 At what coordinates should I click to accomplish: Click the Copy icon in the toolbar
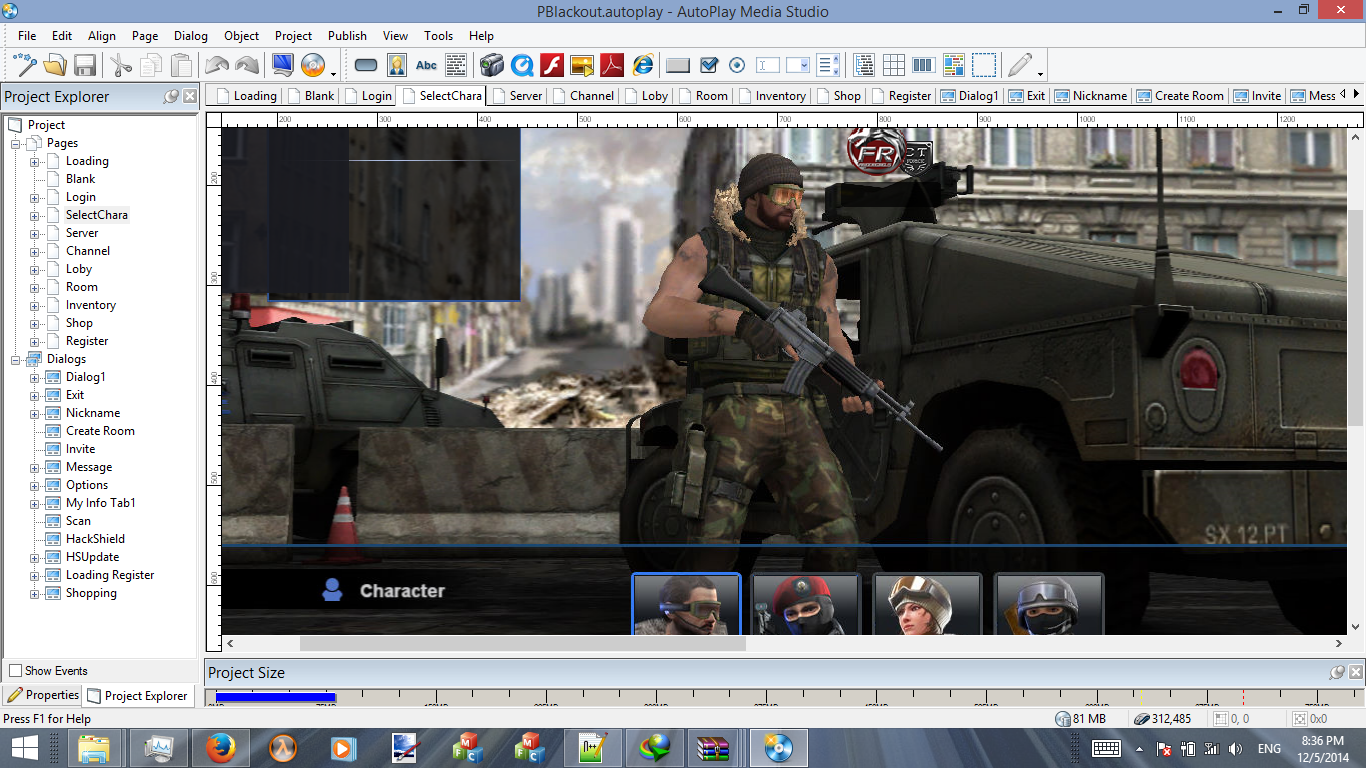coord(151,66)
